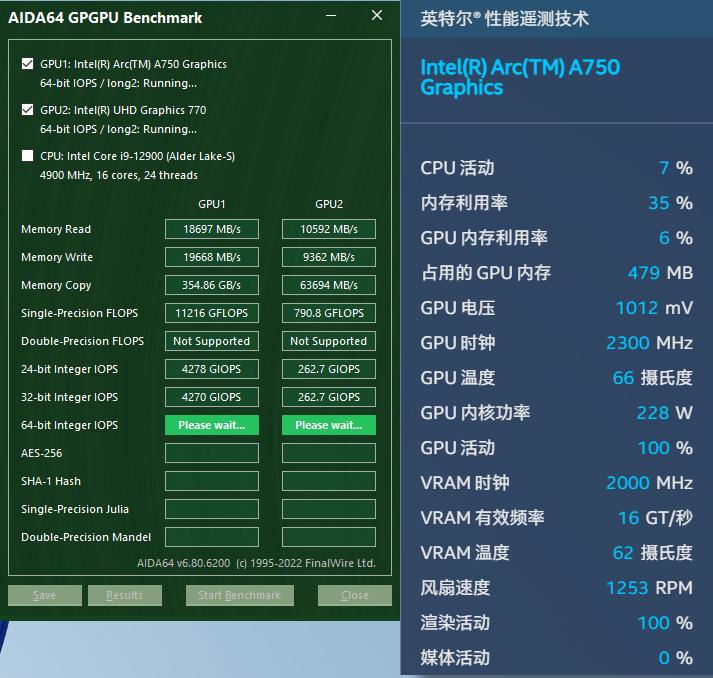Select GPU2 32-bit Integer IOPS 262.7 GIOPS
The image size is (713, 678).
pyautogui.click(x=329, y=397)
